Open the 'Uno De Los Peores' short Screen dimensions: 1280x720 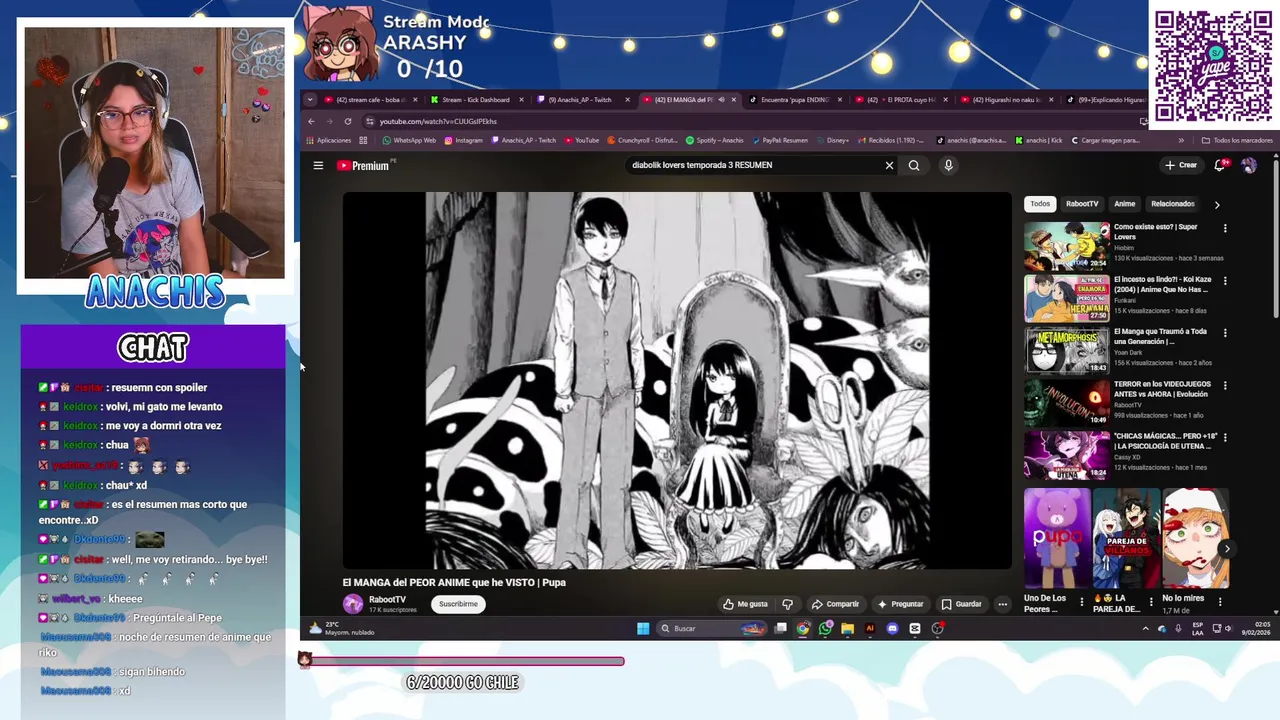1057,538
